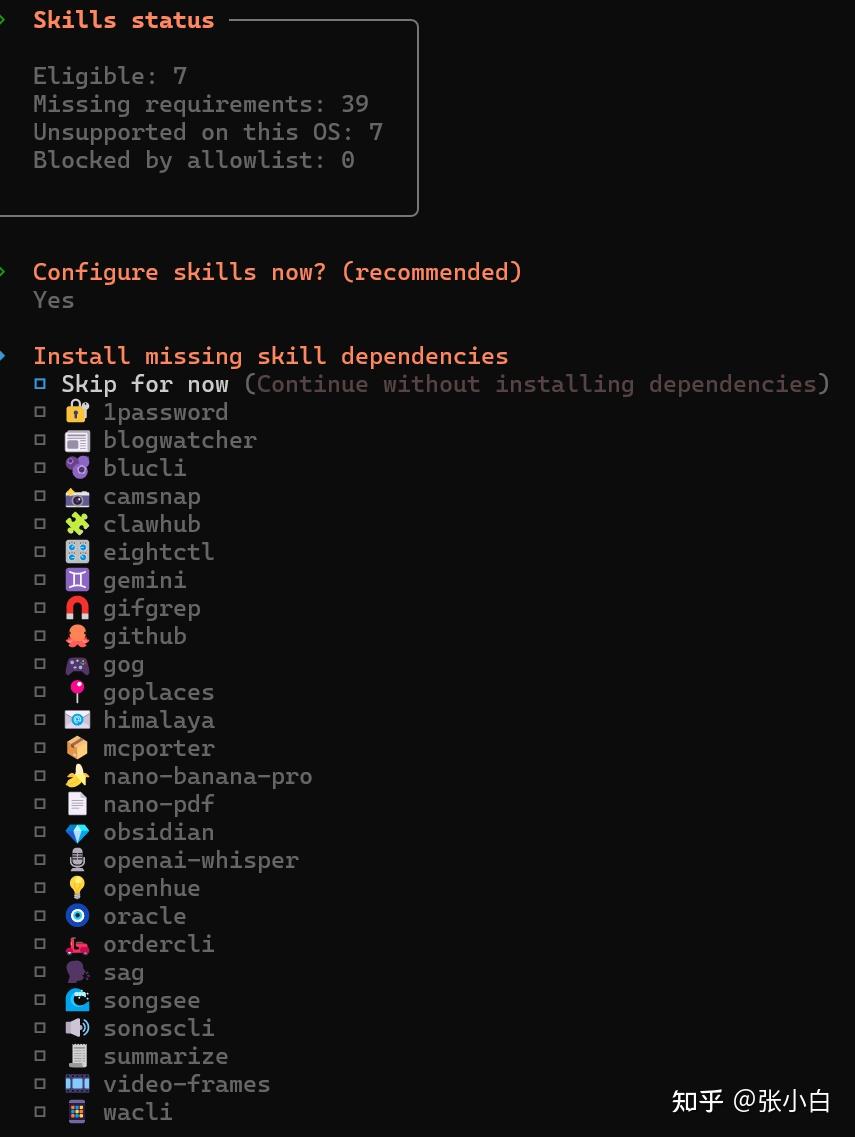Click the light bulb icon for openhue
855x1137 pixels.
[x=77, y=888]
